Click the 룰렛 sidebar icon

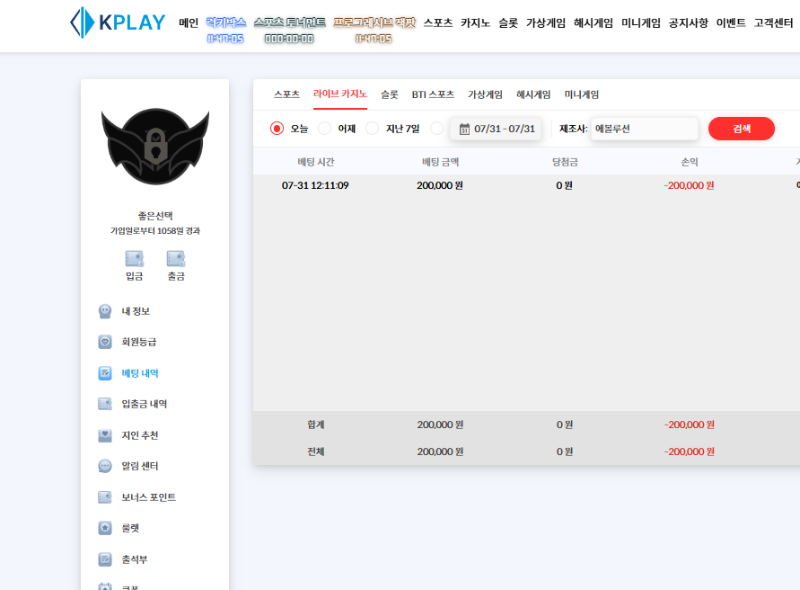tap(105, 528)
